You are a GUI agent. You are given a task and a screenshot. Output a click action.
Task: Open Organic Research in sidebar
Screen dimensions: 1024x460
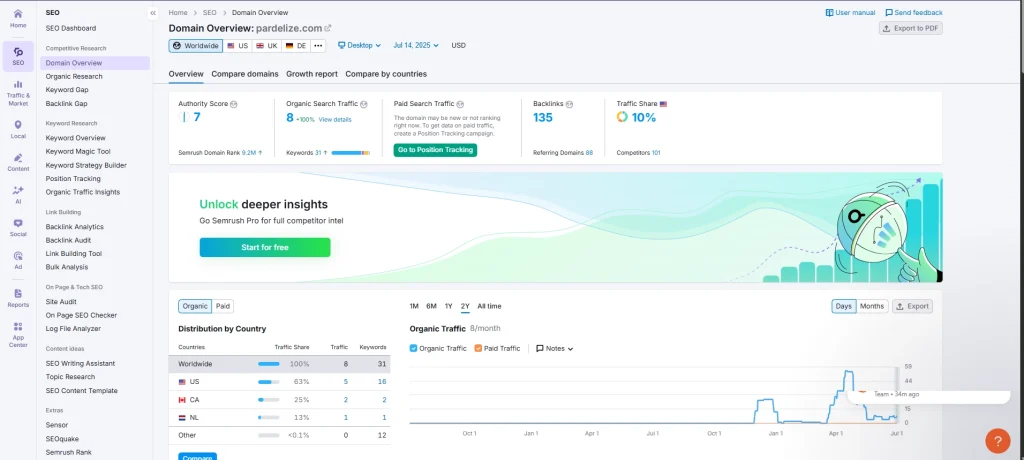[x=74, y=76]
